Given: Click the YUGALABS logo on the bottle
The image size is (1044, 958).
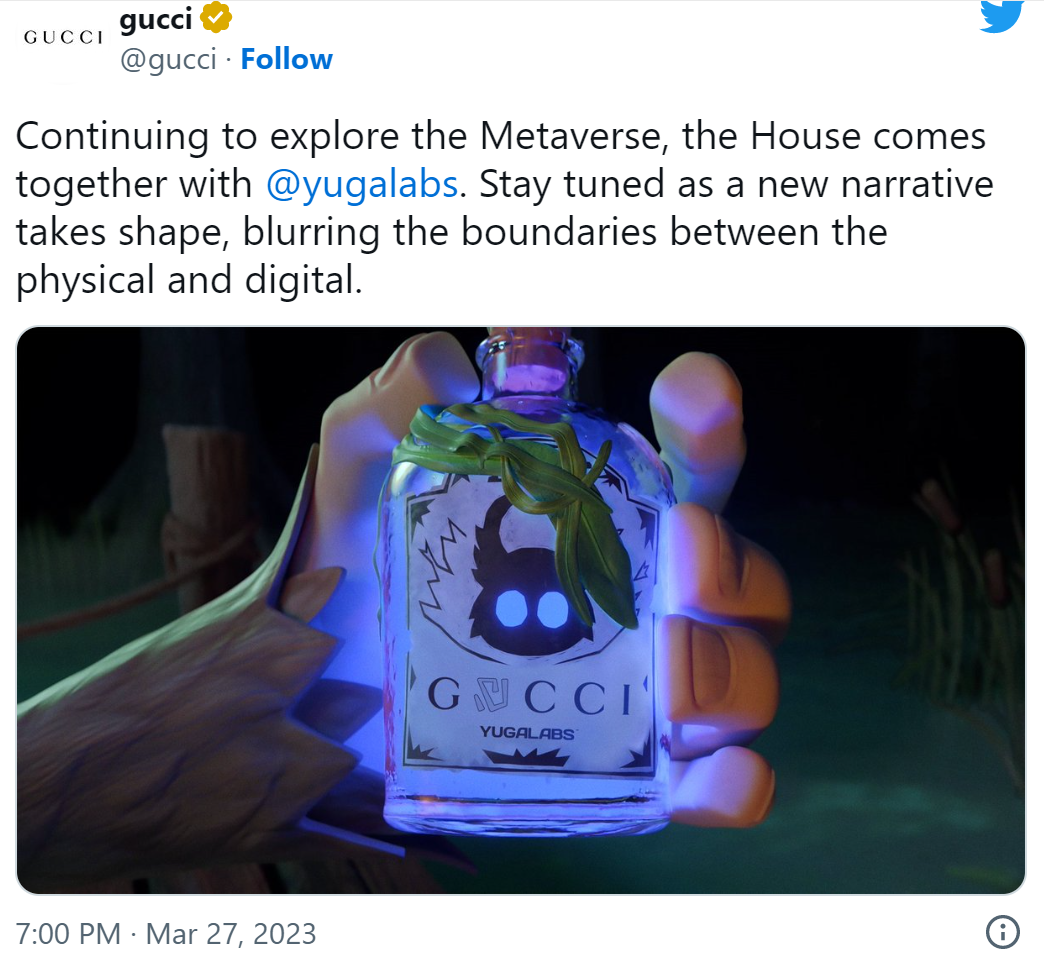Looking at the screenshot, I should (527, 733).
